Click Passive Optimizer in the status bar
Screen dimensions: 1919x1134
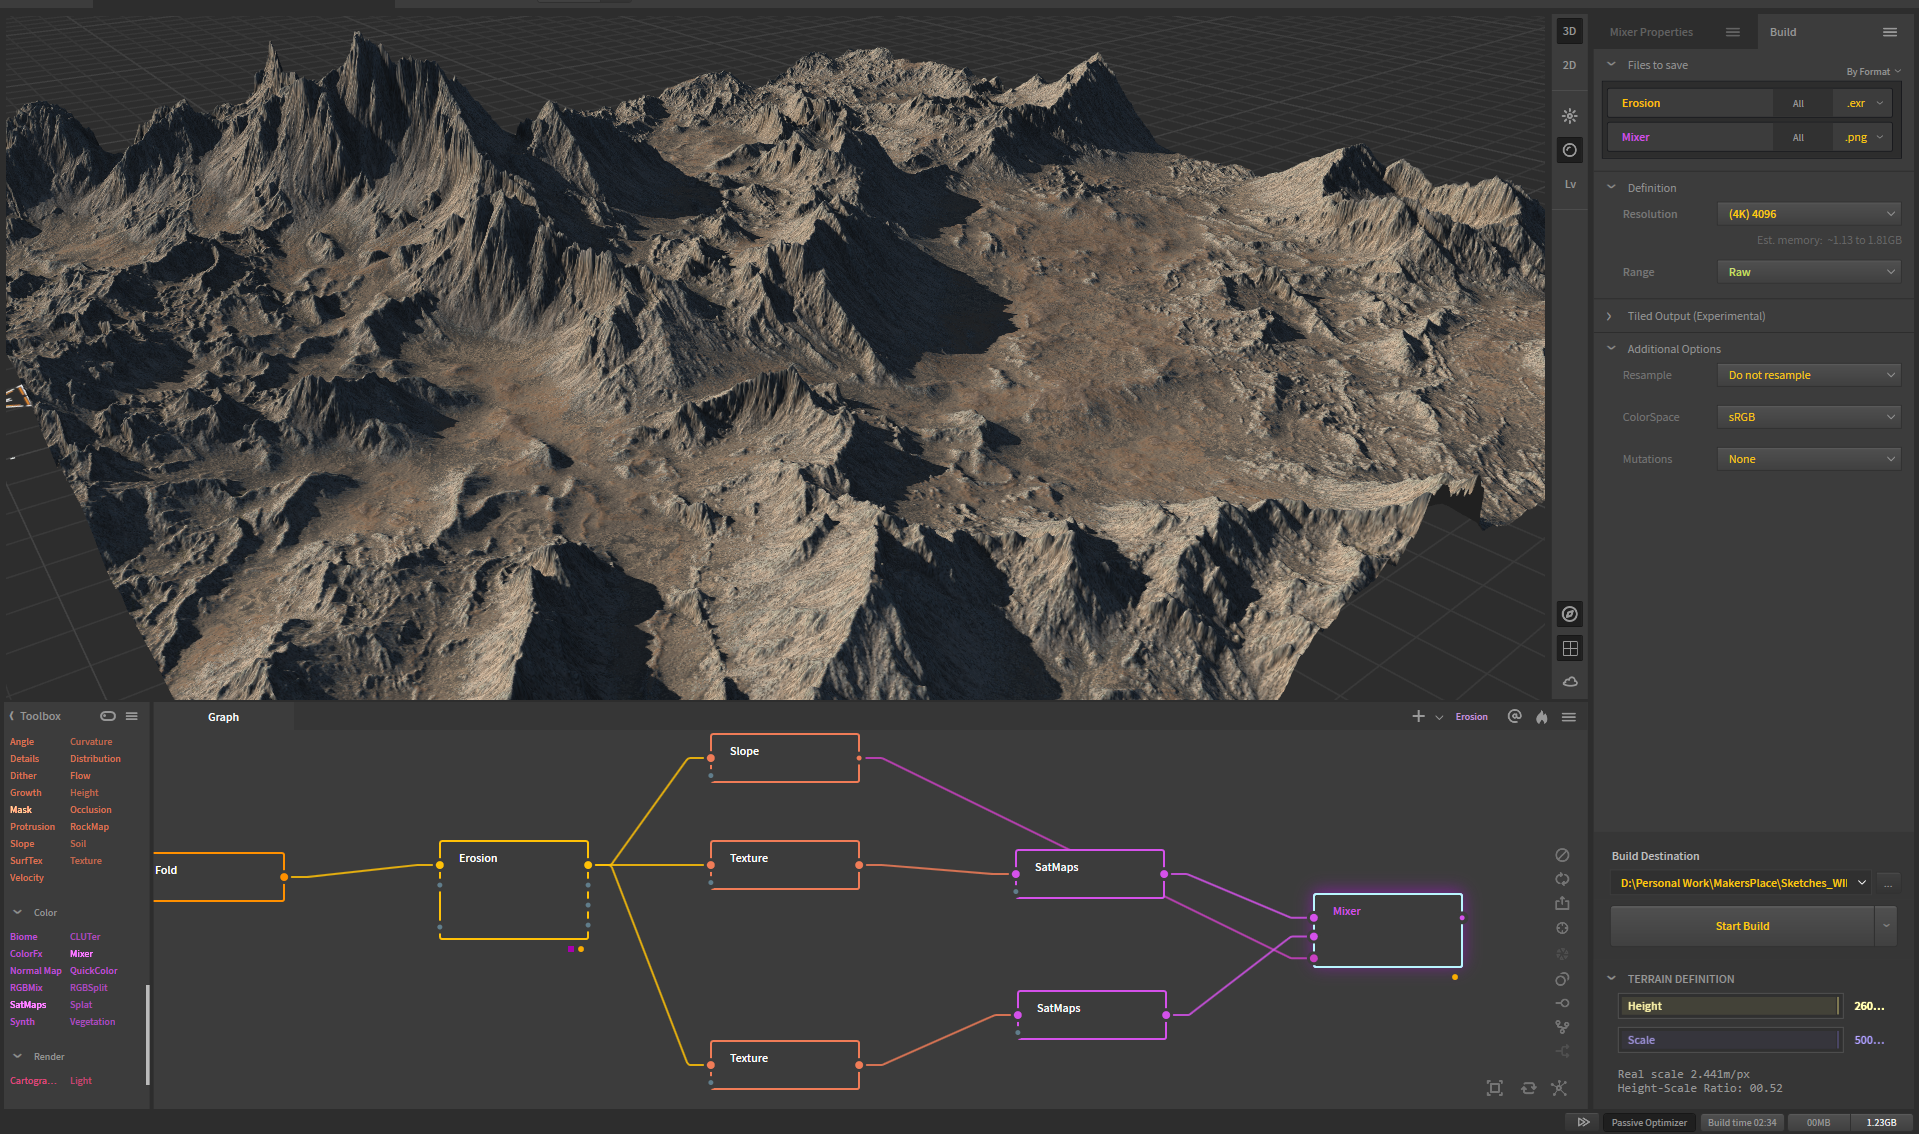[1649, 1122]
